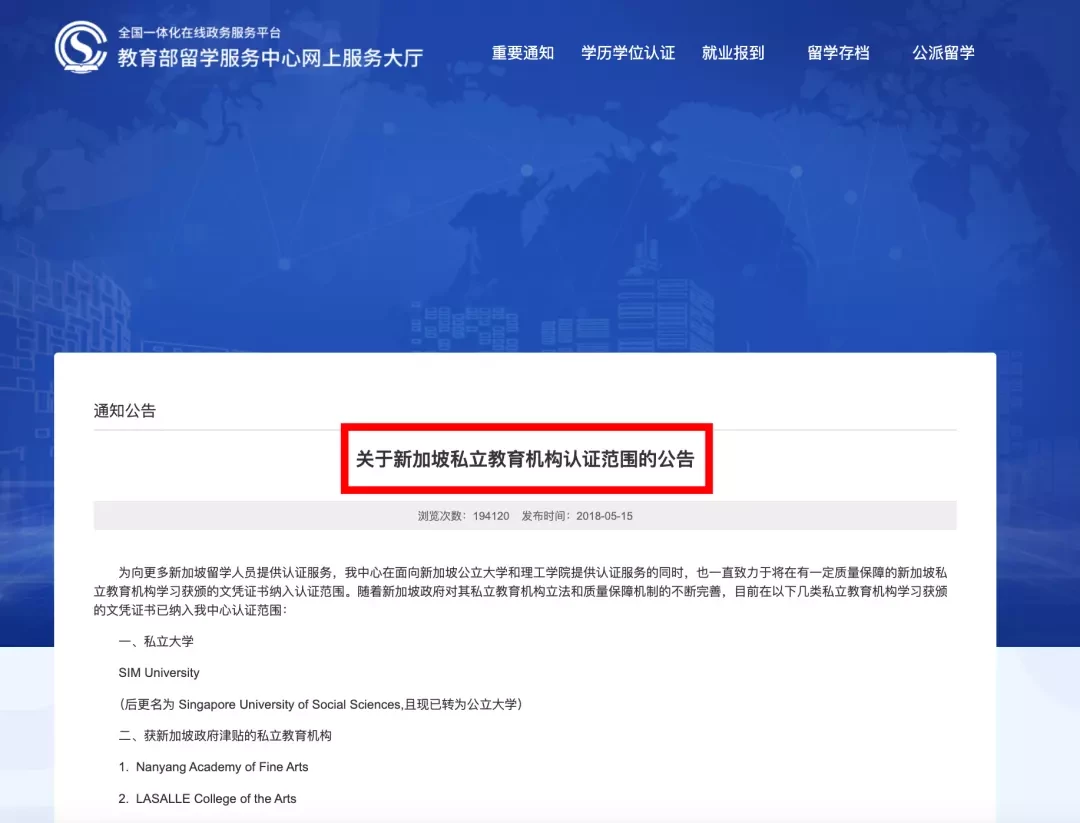Screen dimensions: 1080x823
Task: Click the Nanyang Academy of Fine Arts entry
Action: [214, 767]
